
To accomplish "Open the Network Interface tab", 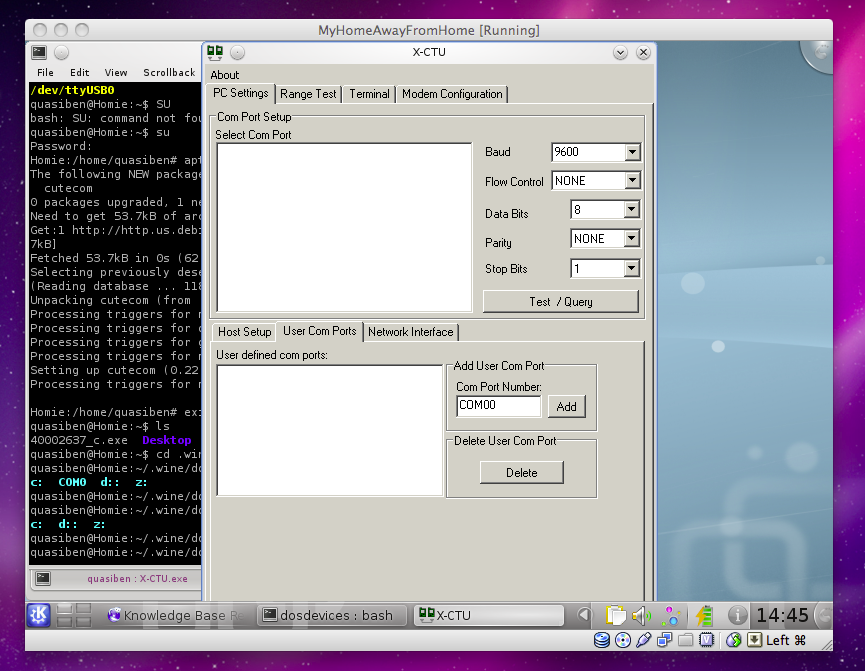I will (x=410, y=332).
